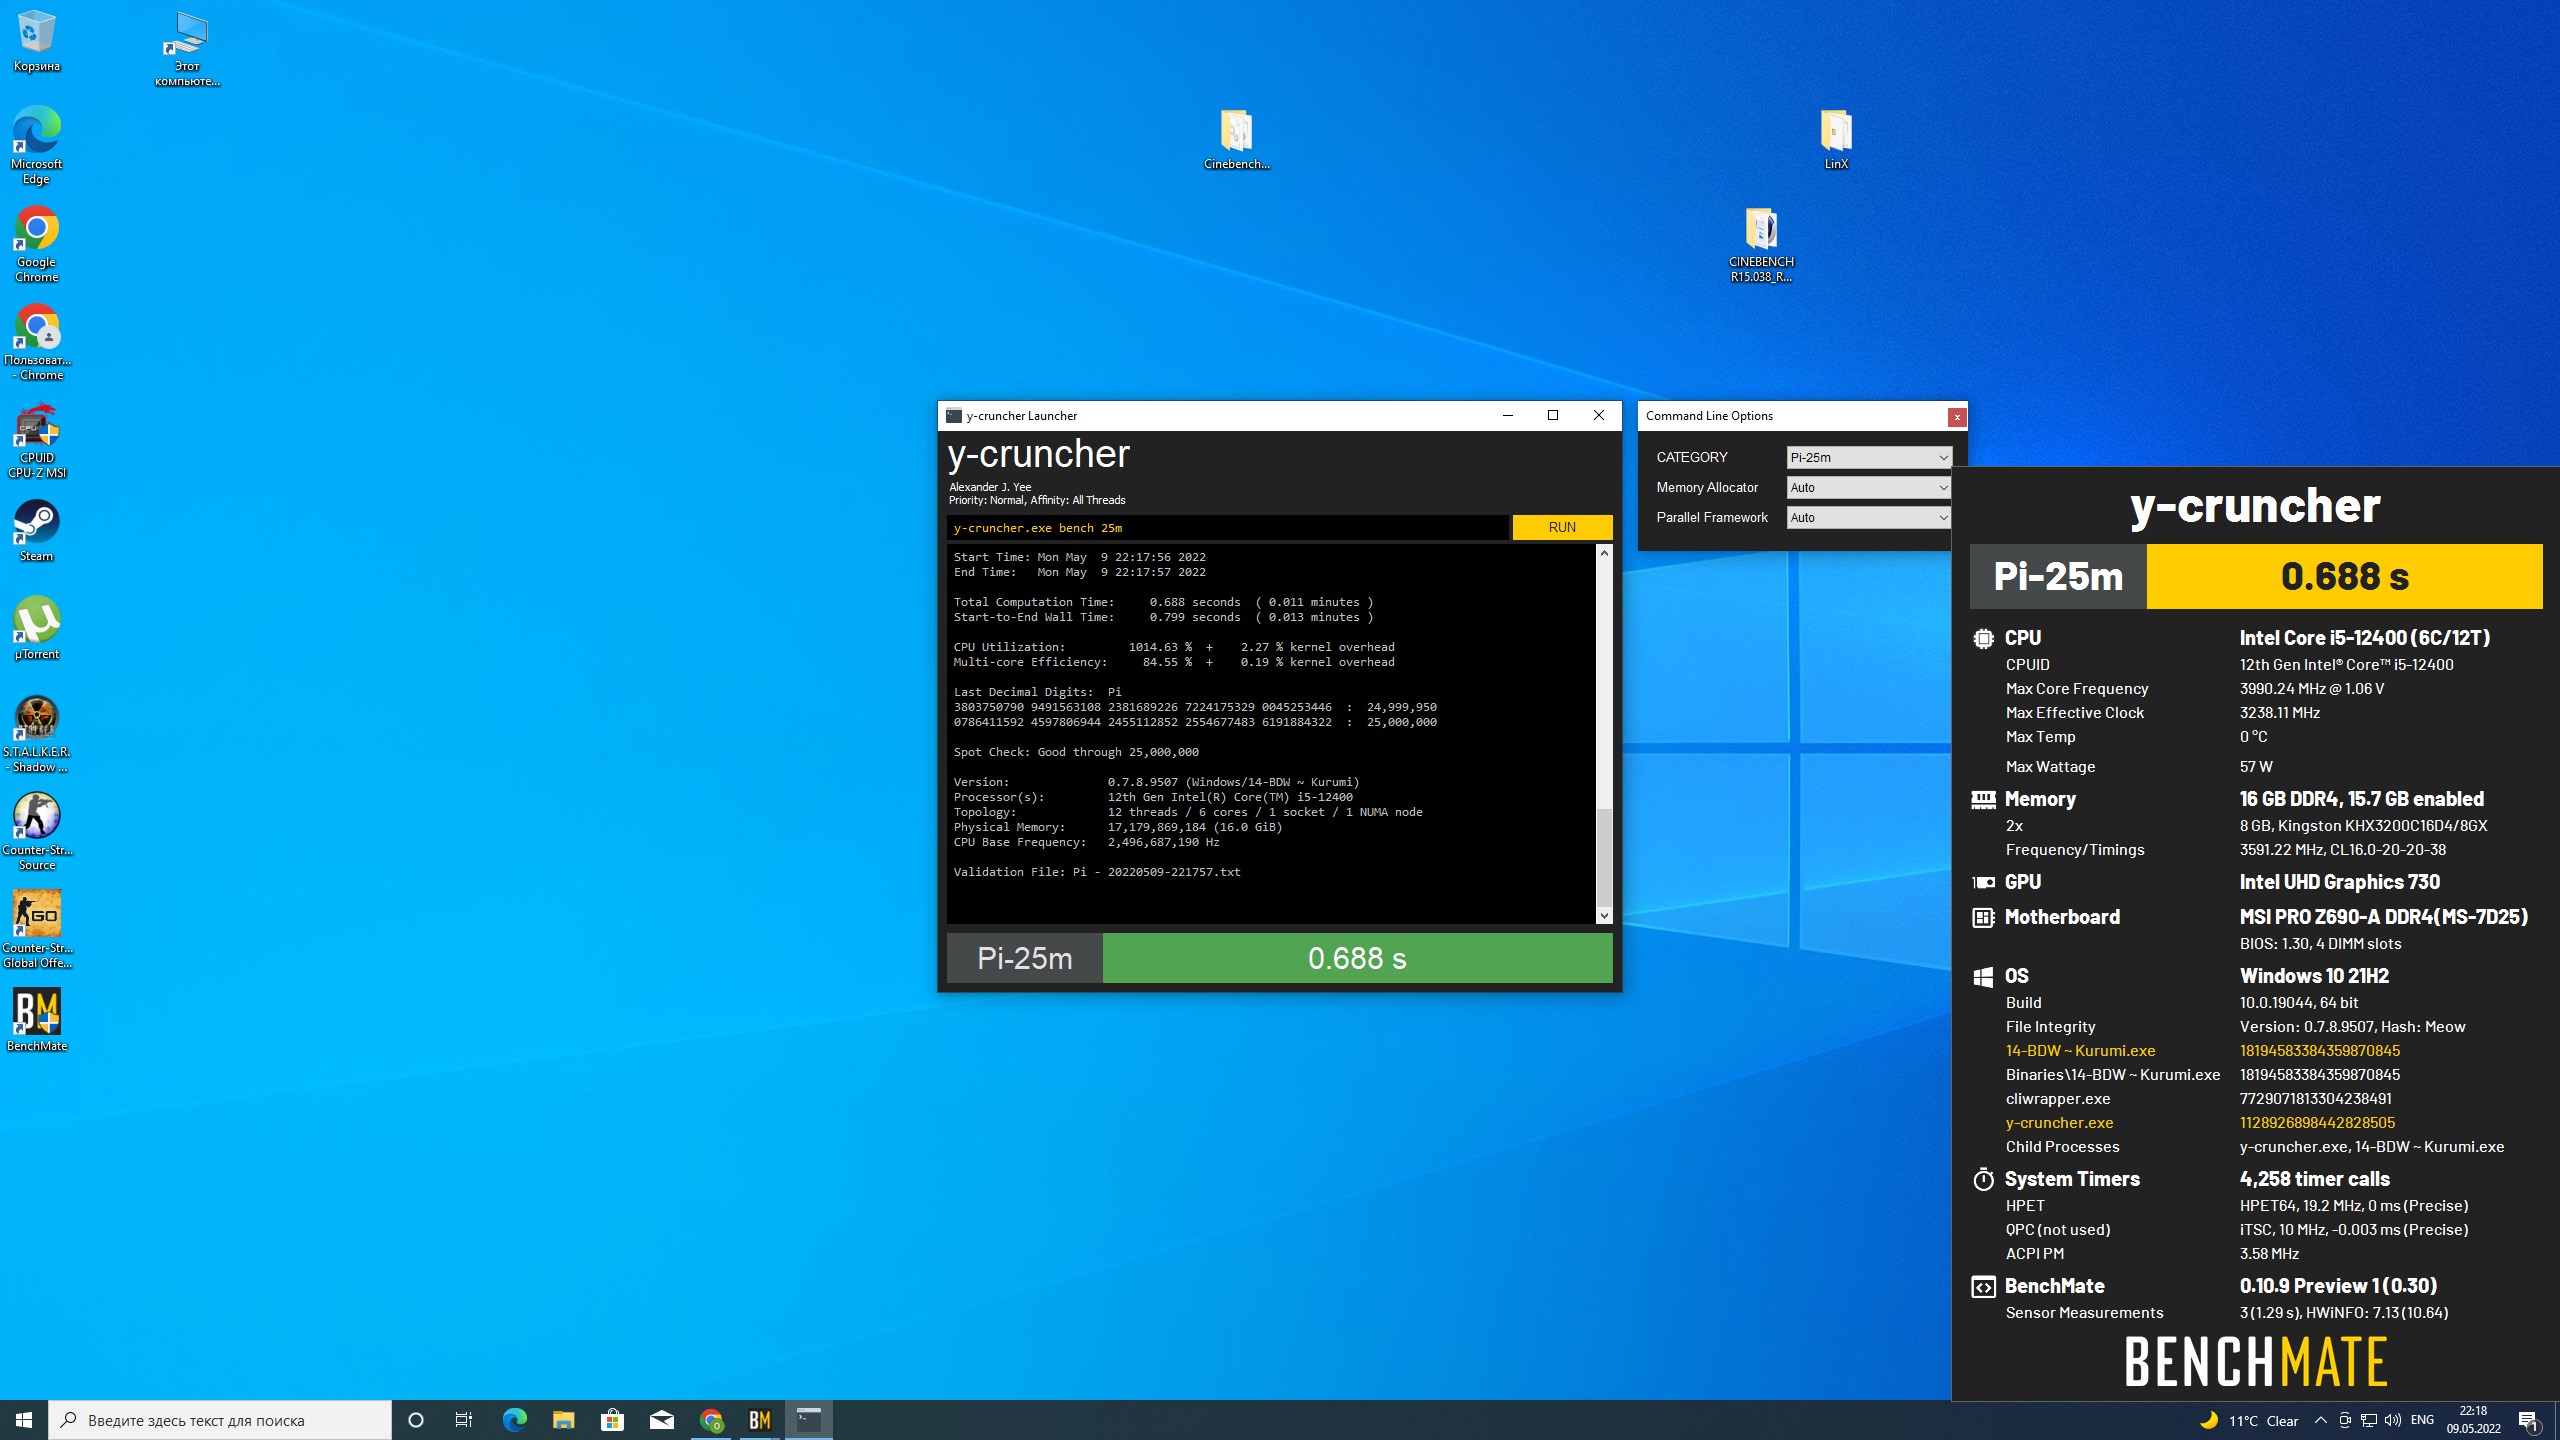This screenshot has height=1440, width=2560.
Task: Open the notification center icon
Action: (x=2529, y=1421)
